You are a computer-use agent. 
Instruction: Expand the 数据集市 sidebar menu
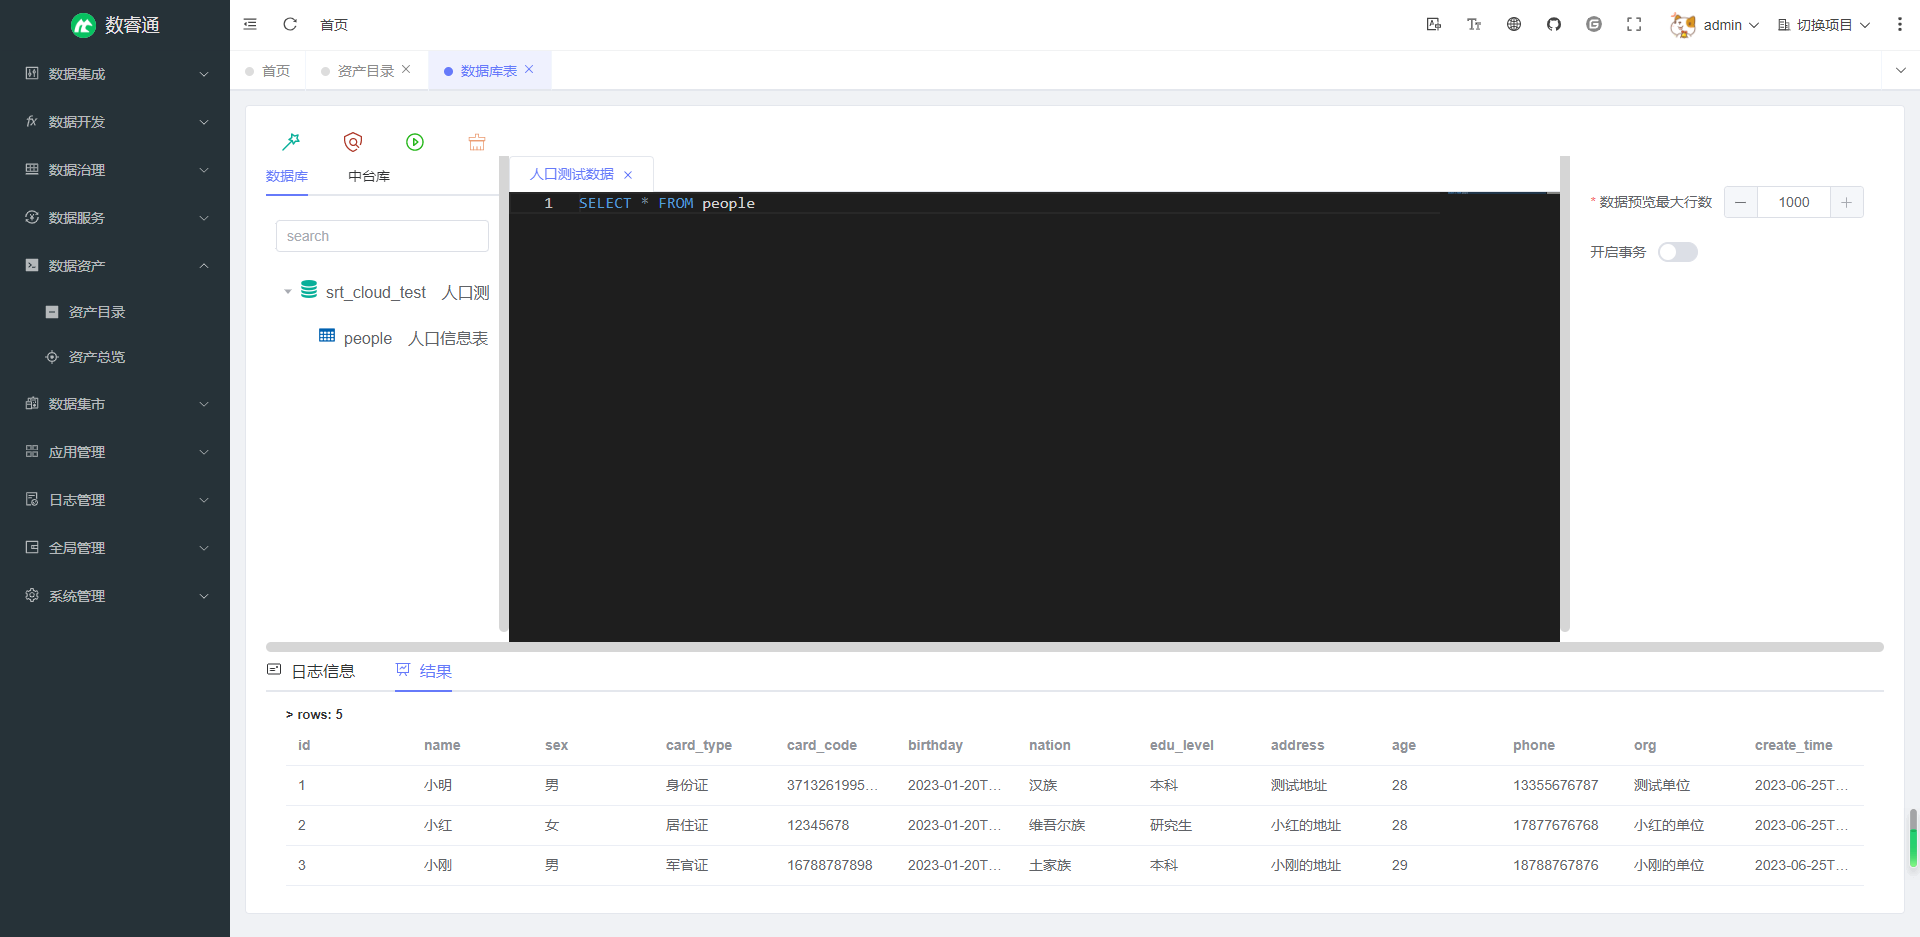click(115, 404)
